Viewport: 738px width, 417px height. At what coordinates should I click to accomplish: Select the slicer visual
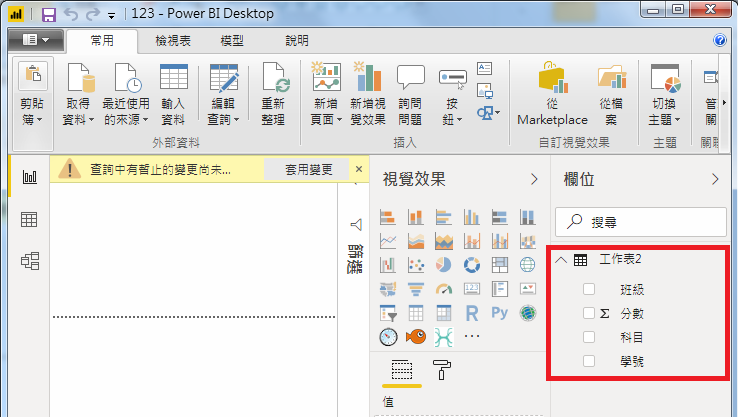(x=388, y=313)
